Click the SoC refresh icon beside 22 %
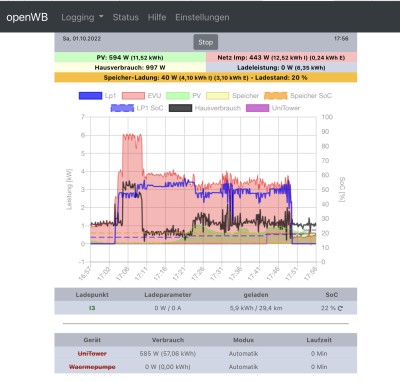This screenshot has width=400, height=382. coord(340,308)
